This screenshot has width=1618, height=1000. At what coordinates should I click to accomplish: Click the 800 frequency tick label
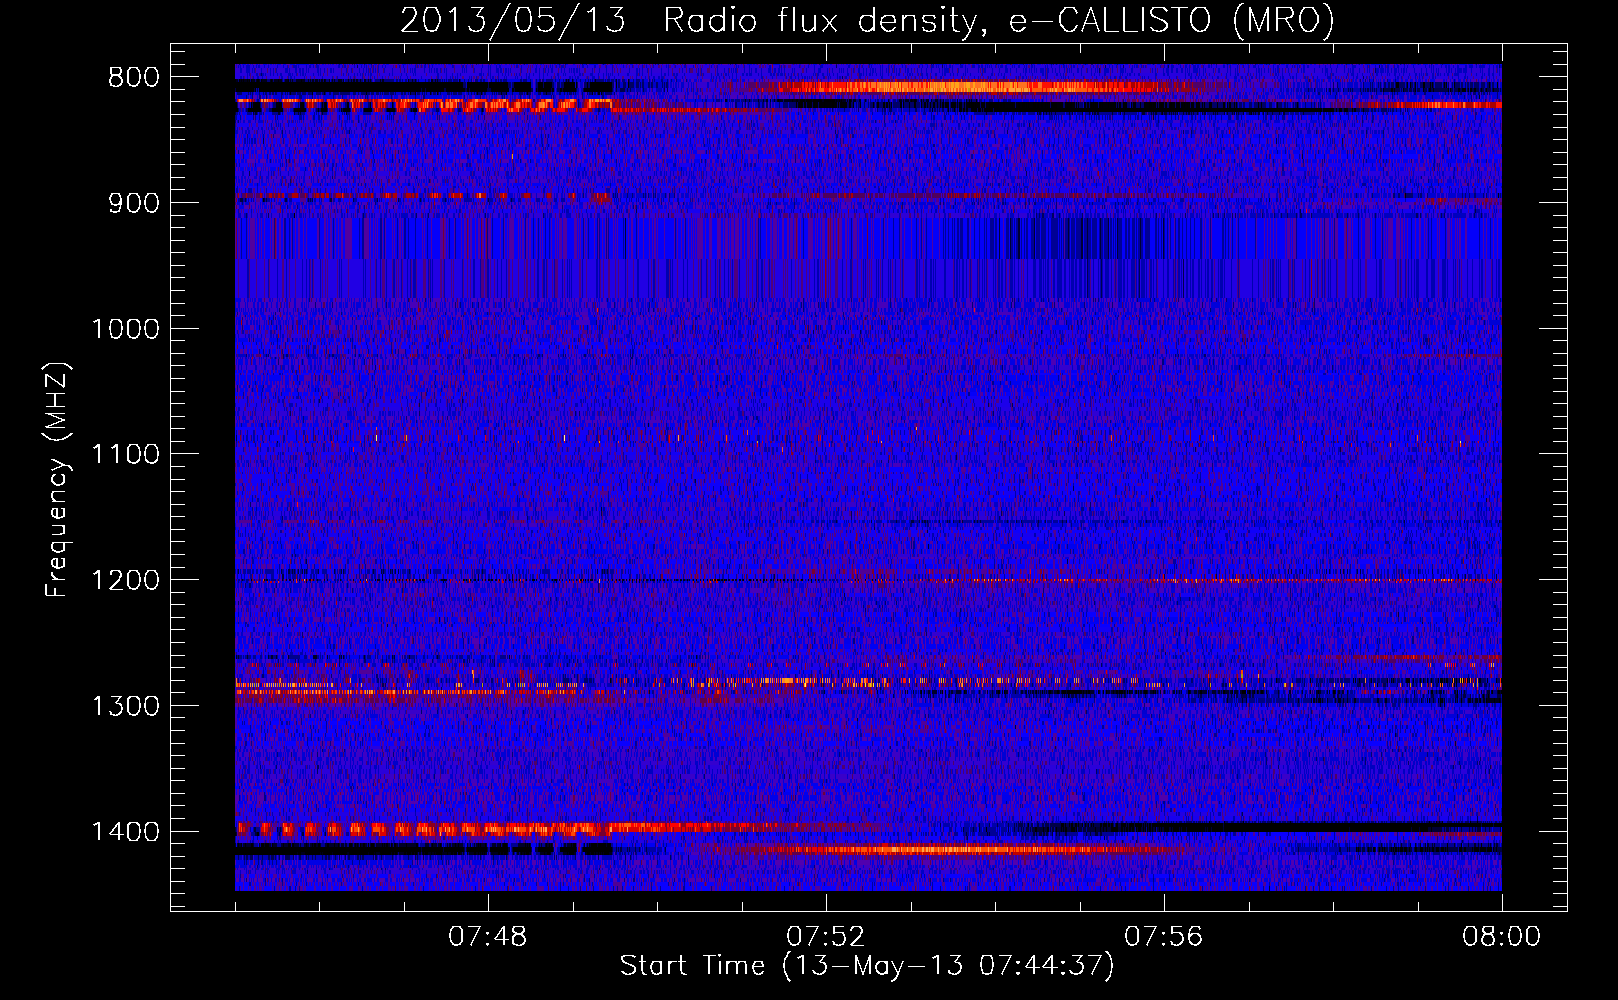[x=133, y=78]
